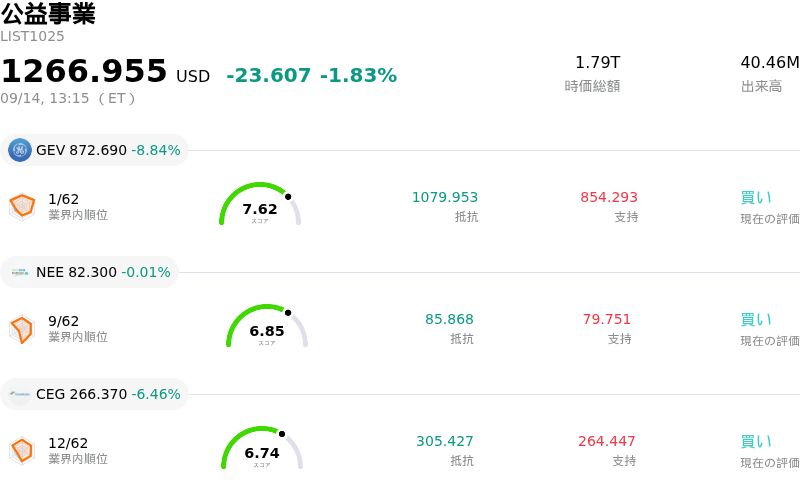
Task: Click the 1266.955 index value
Action: [84, 70]
